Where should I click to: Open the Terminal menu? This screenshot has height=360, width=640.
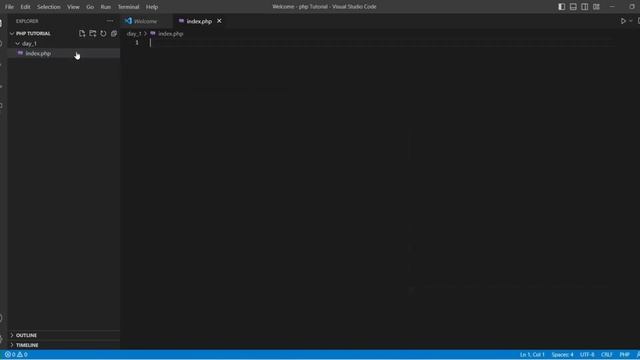point(129,7)
